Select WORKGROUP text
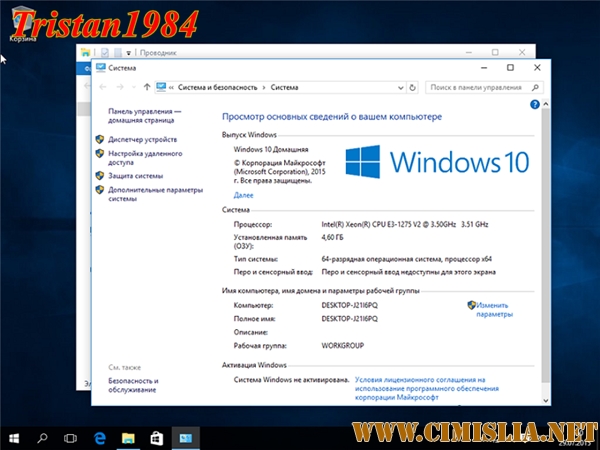Screen dimensions: 600x450 pos(342,346)
